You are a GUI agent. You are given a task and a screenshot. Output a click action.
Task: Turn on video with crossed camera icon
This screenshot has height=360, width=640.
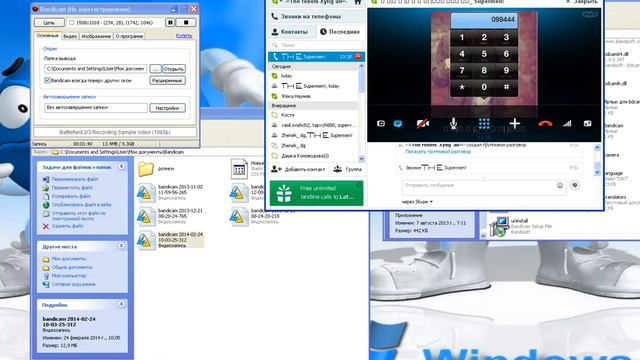[422, 123]
